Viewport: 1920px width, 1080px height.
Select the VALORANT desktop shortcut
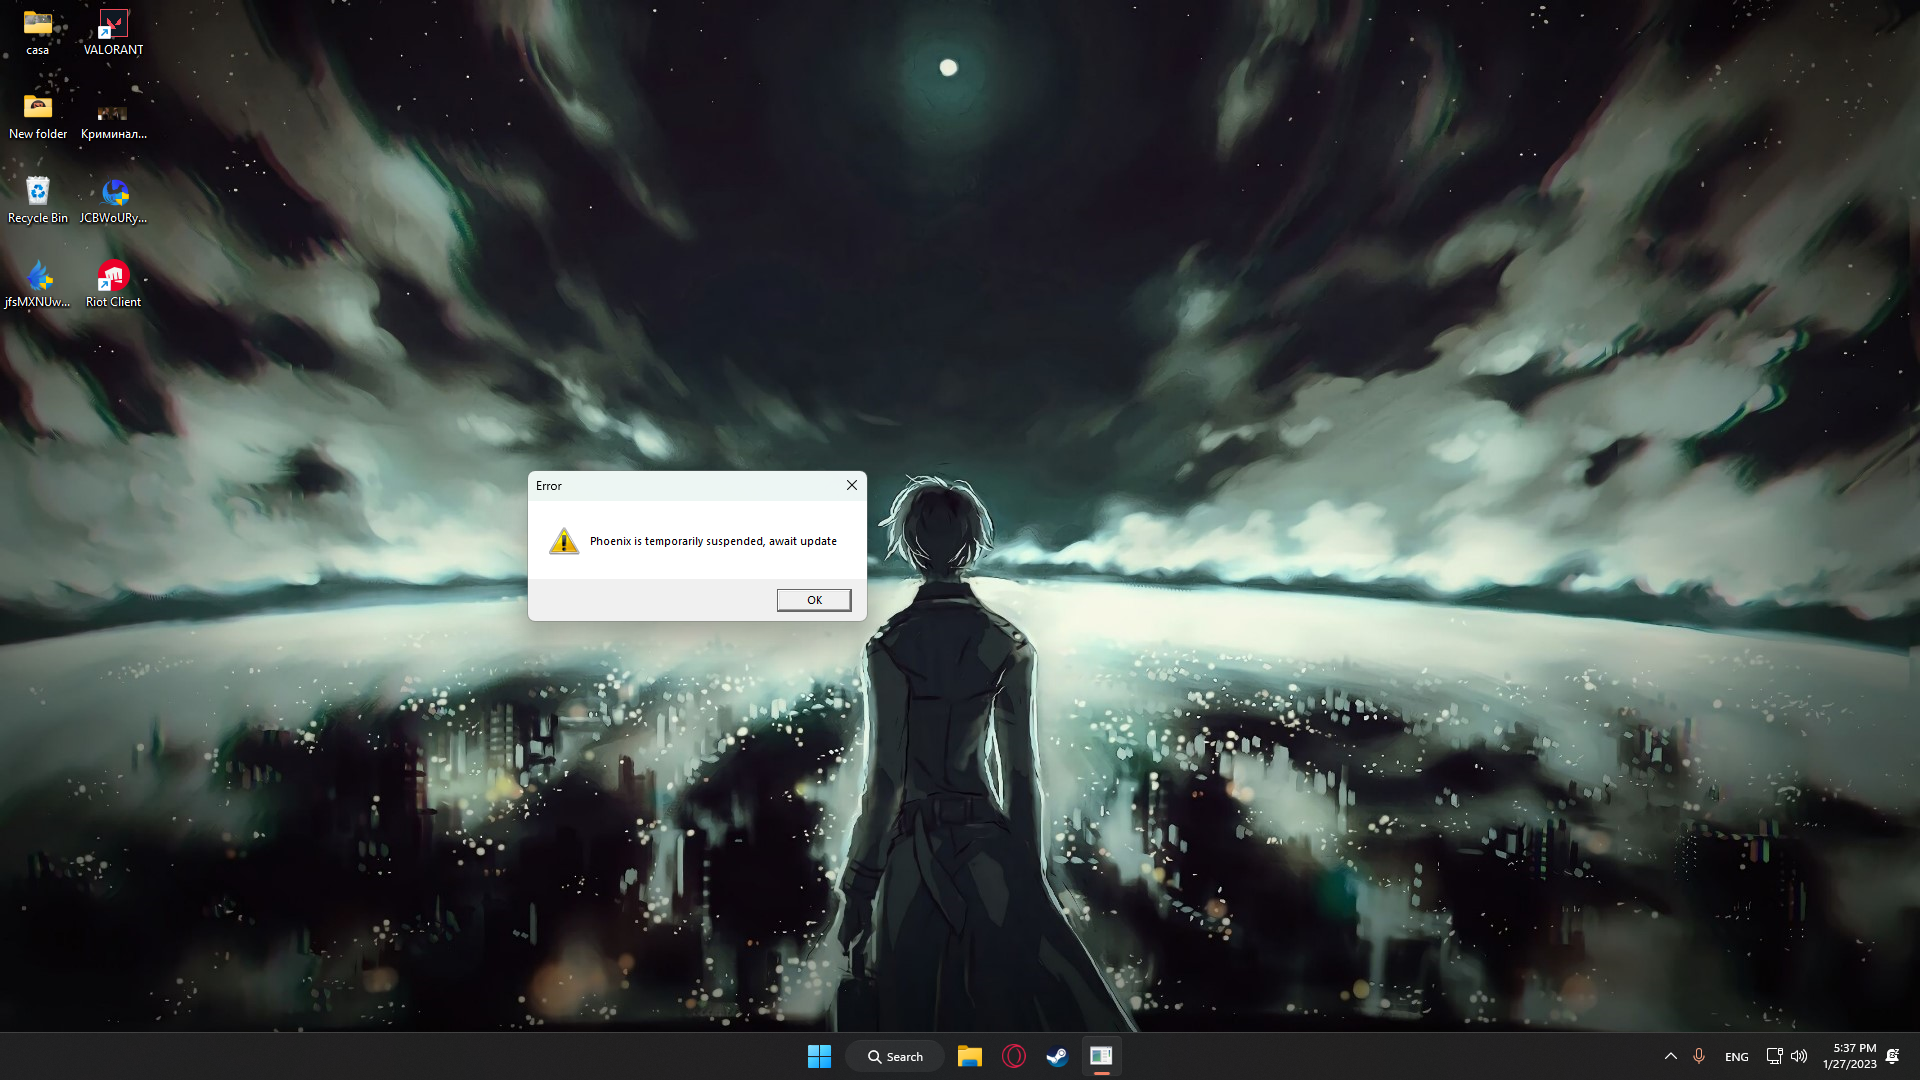click(x=113, y=32)
